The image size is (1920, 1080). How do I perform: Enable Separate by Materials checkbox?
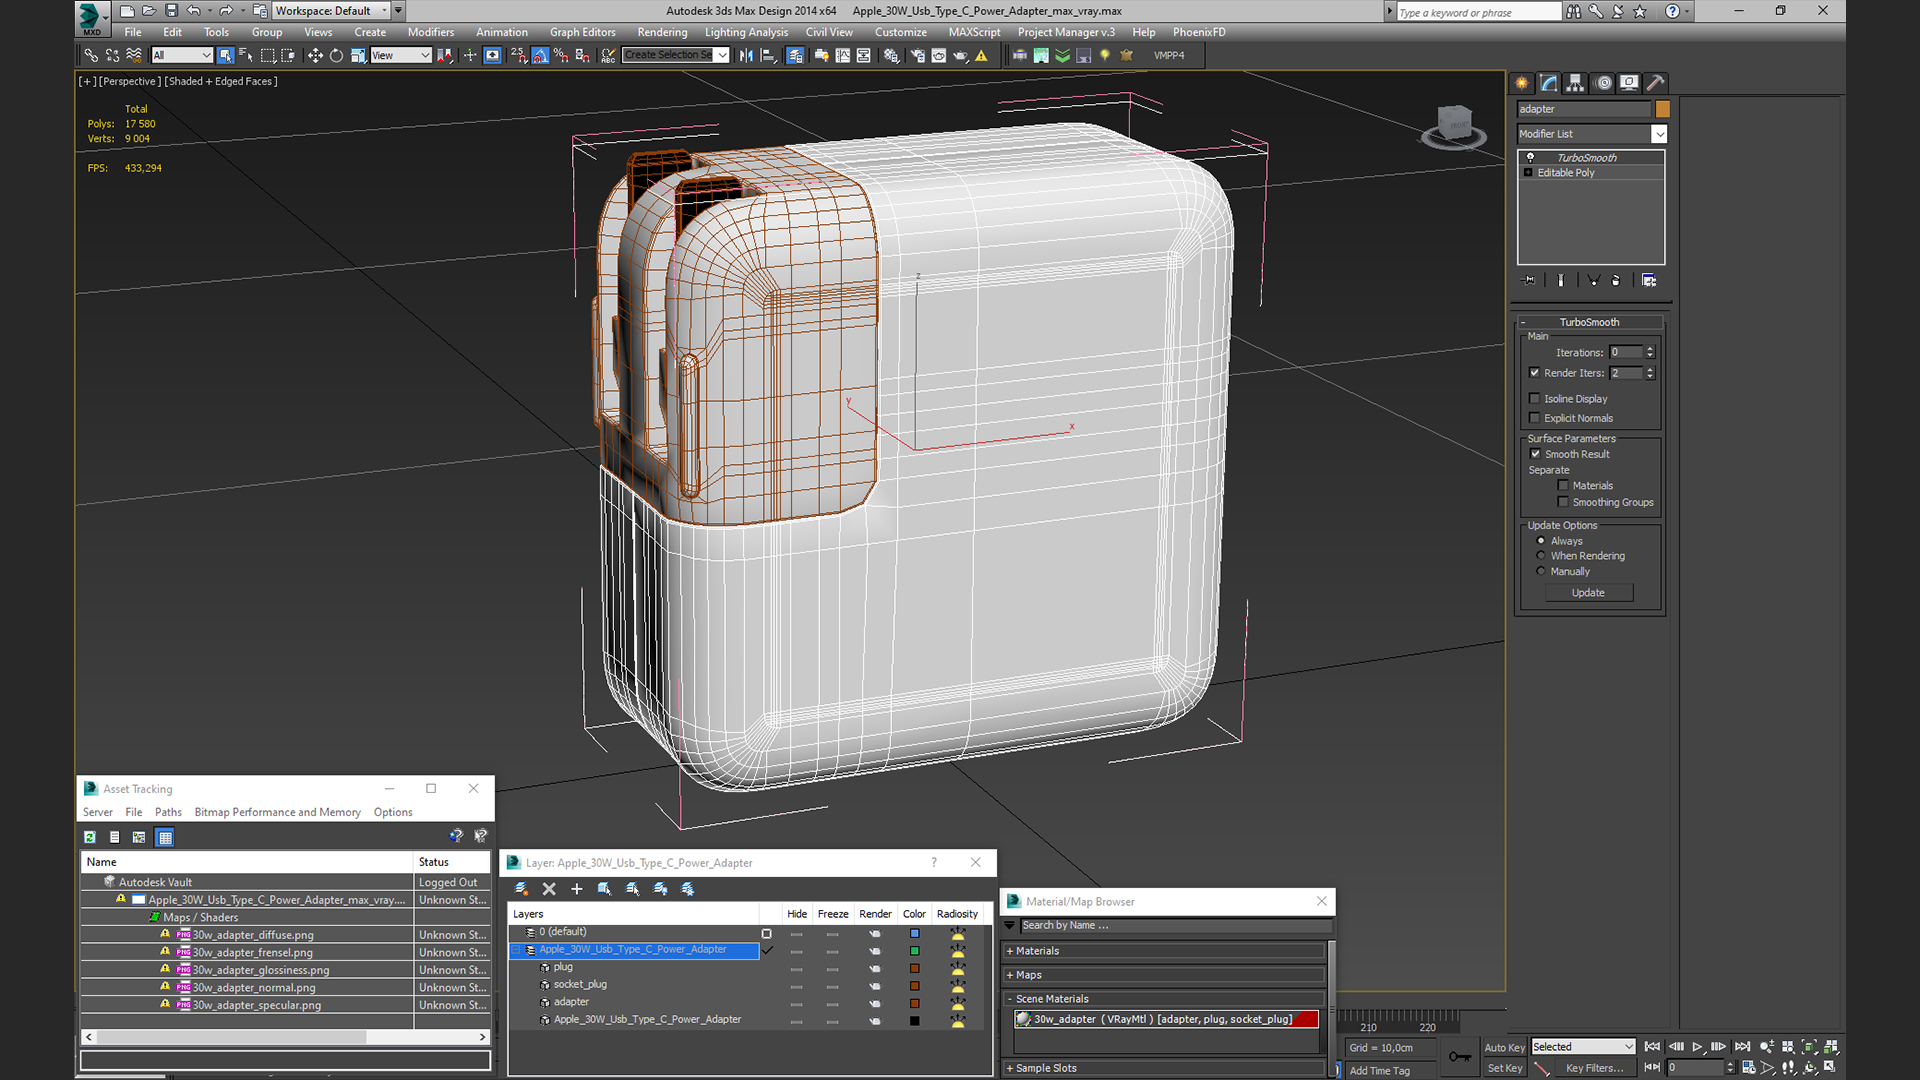[x=1563, y=486]
